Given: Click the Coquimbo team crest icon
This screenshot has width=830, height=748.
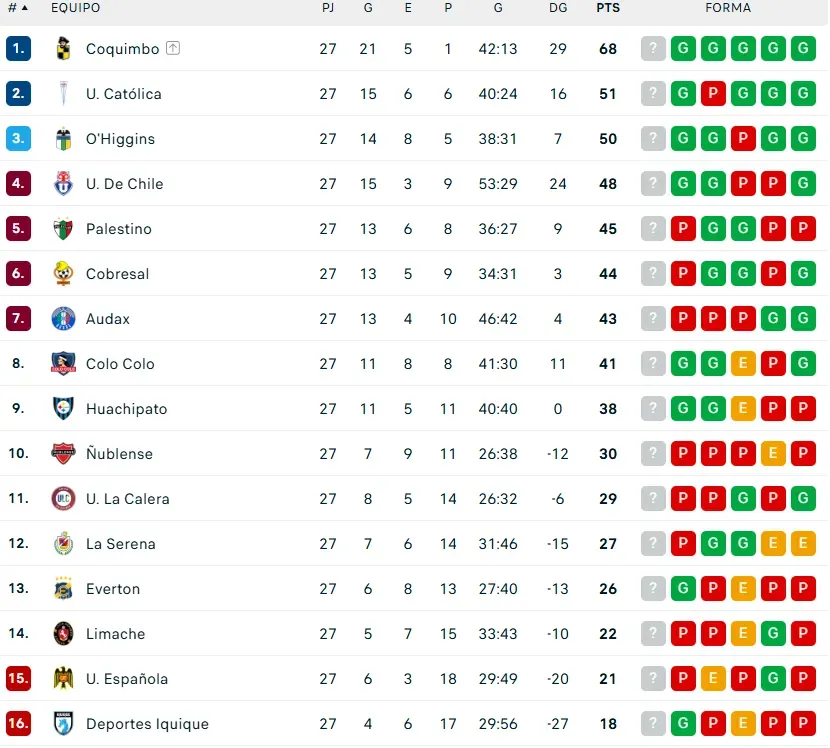Looking at the screenshot, I should coord(63,48).
